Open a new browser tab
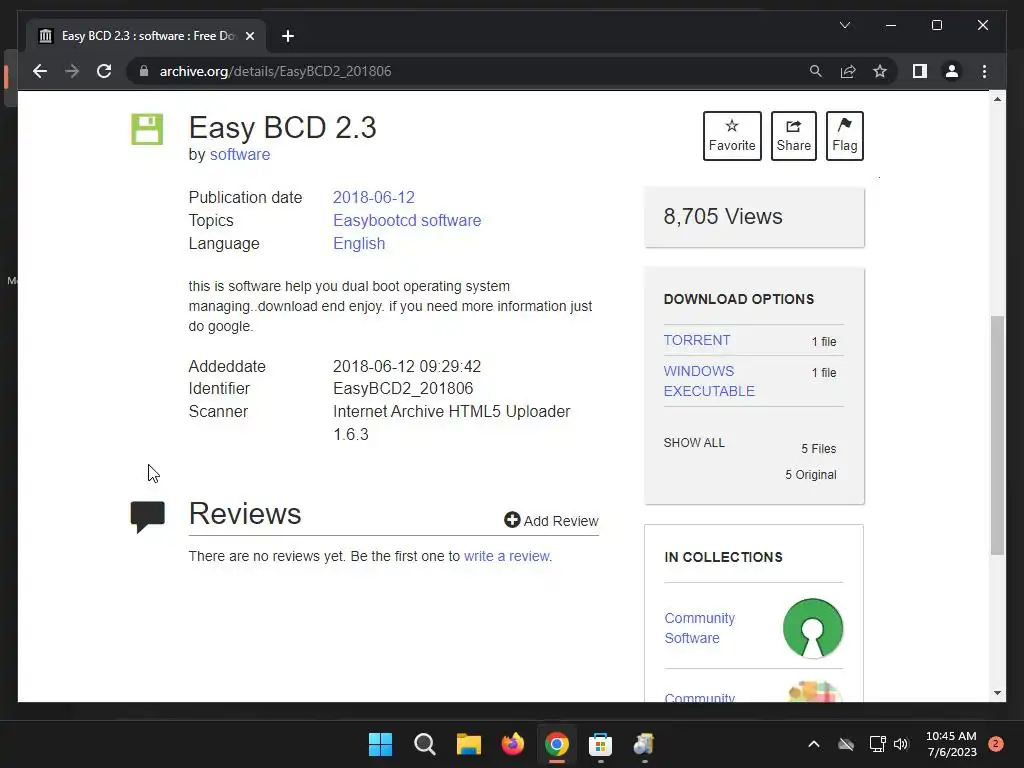 coord(288,36)
